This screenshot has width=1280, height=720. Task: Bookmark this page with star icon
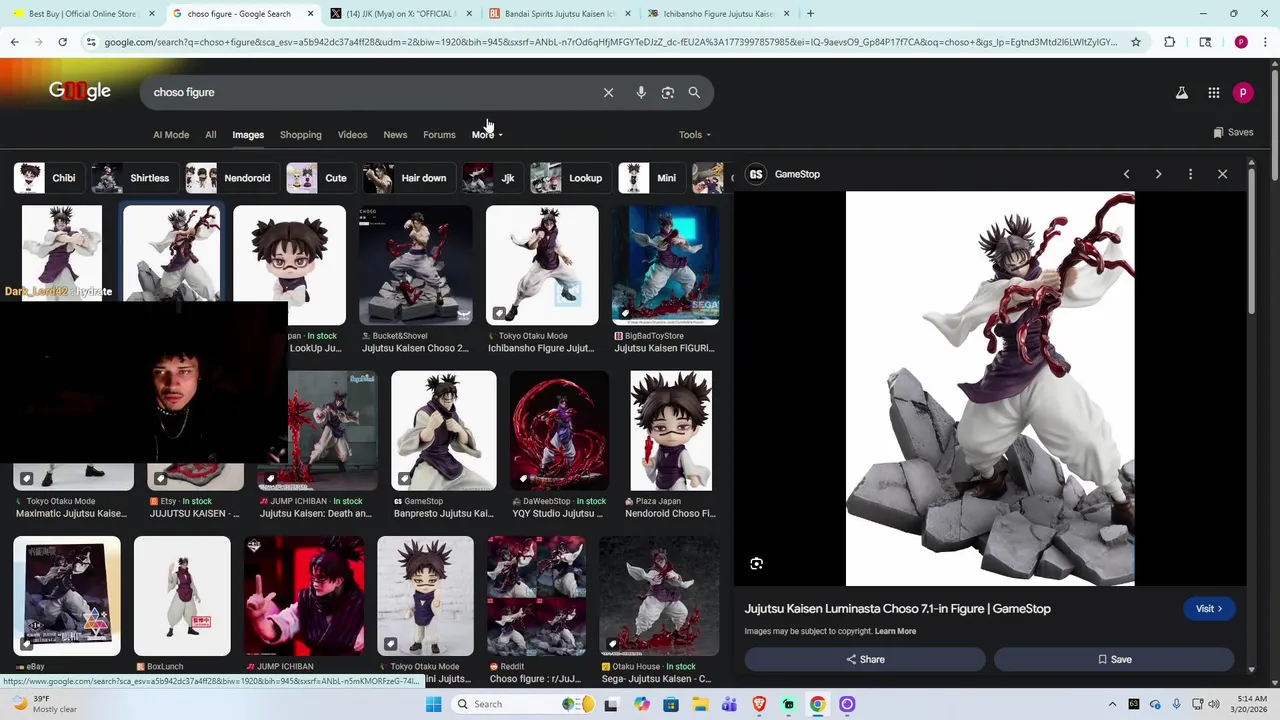coord(1136,42)
